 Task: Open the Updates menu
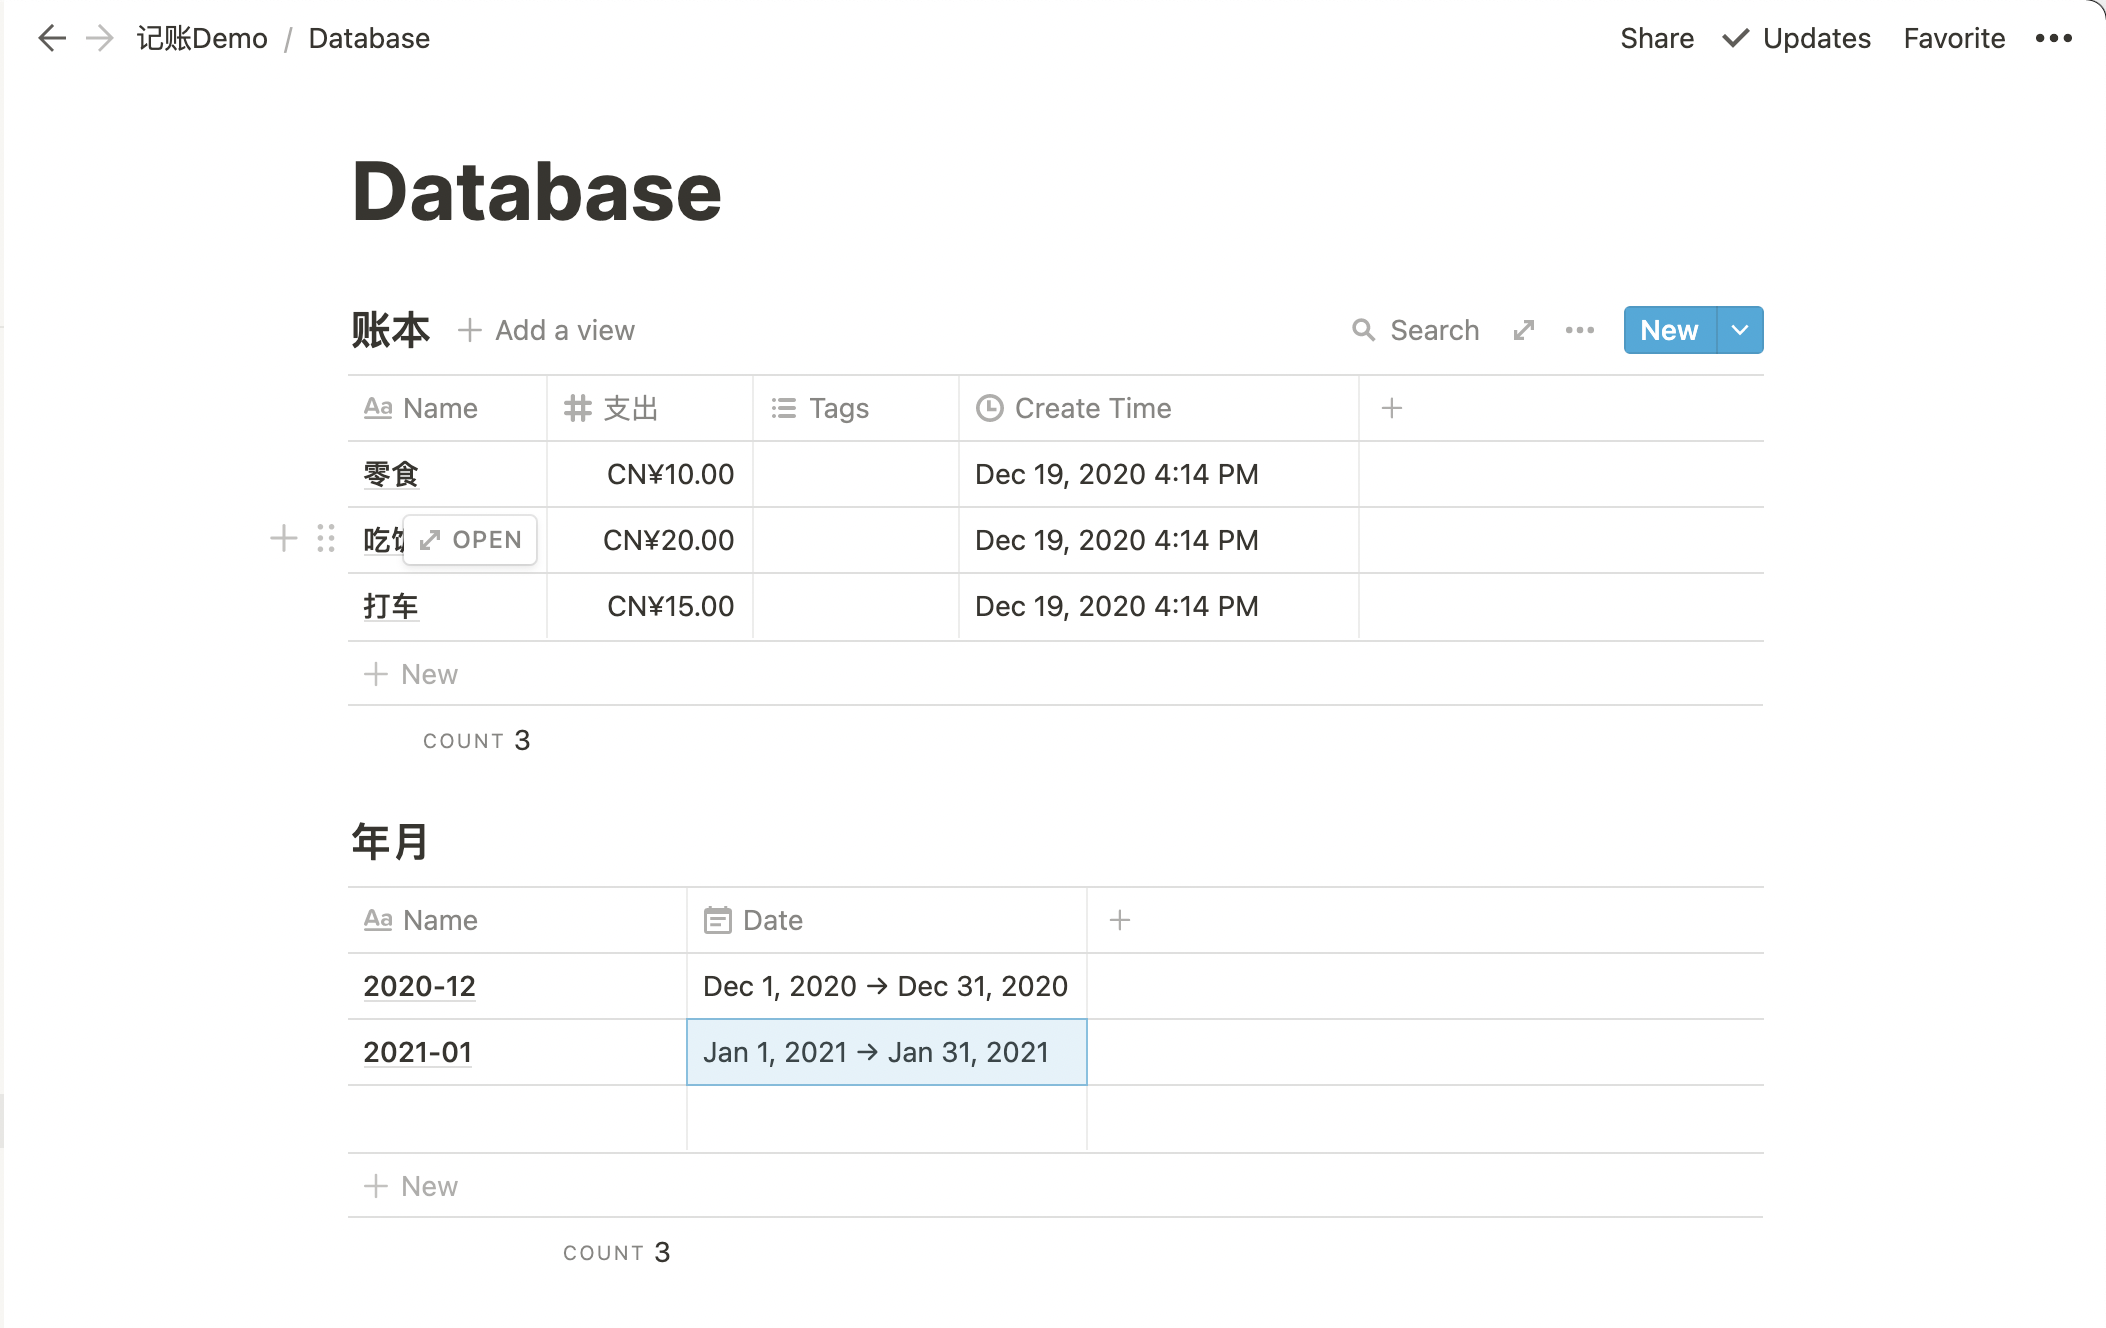pos(1796,39)
